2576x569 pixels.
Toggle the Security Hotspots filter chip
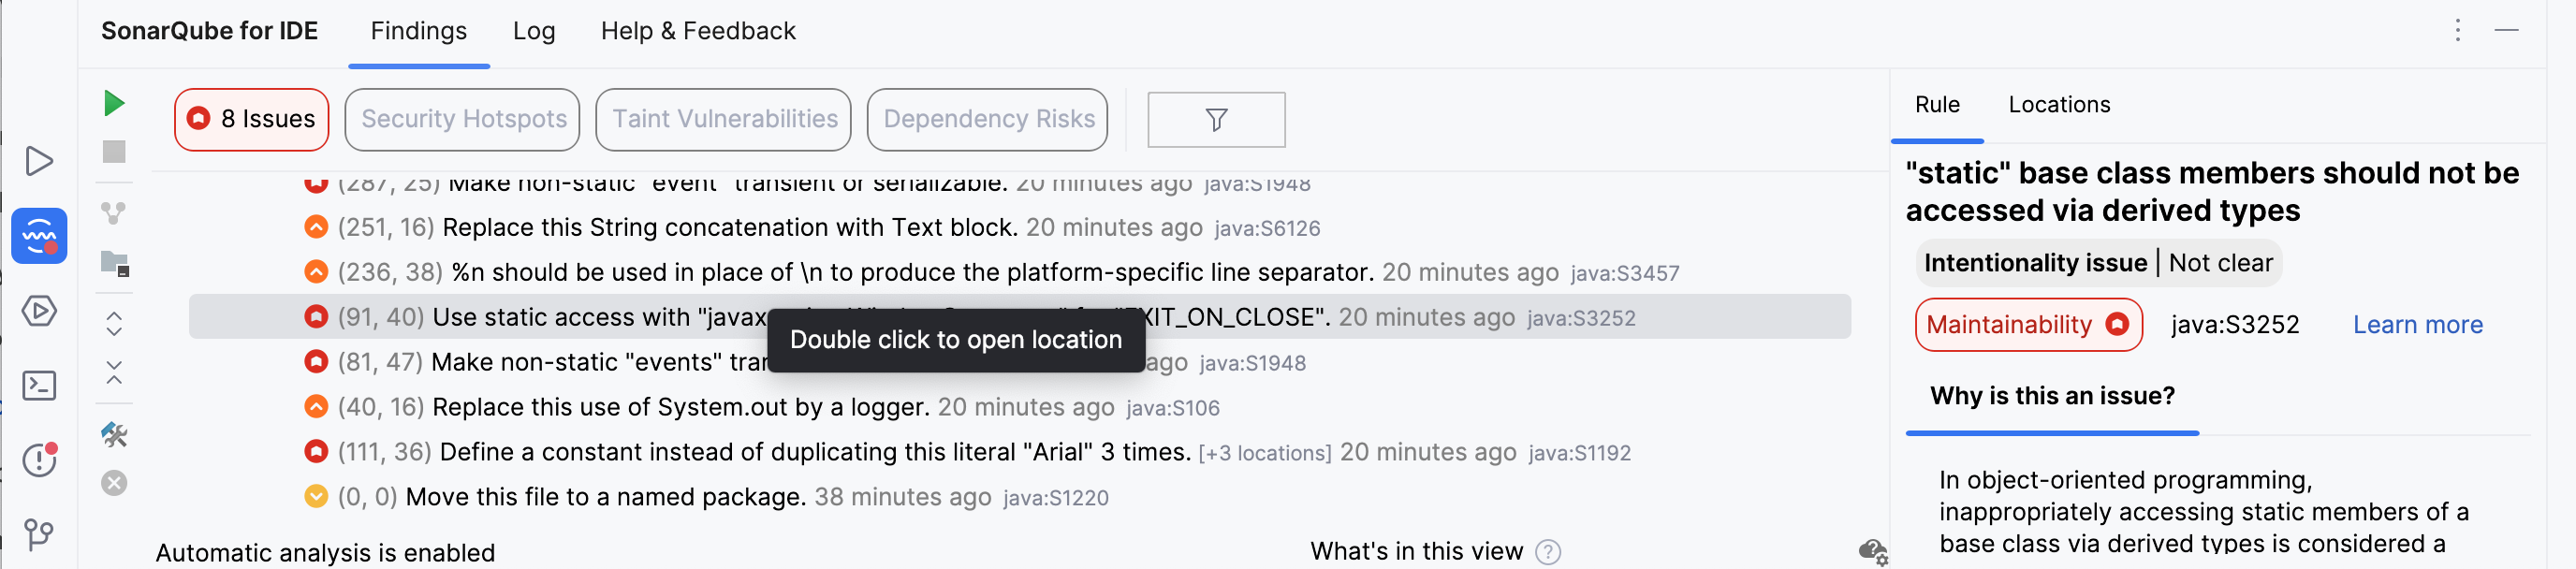tap(462, 119)
